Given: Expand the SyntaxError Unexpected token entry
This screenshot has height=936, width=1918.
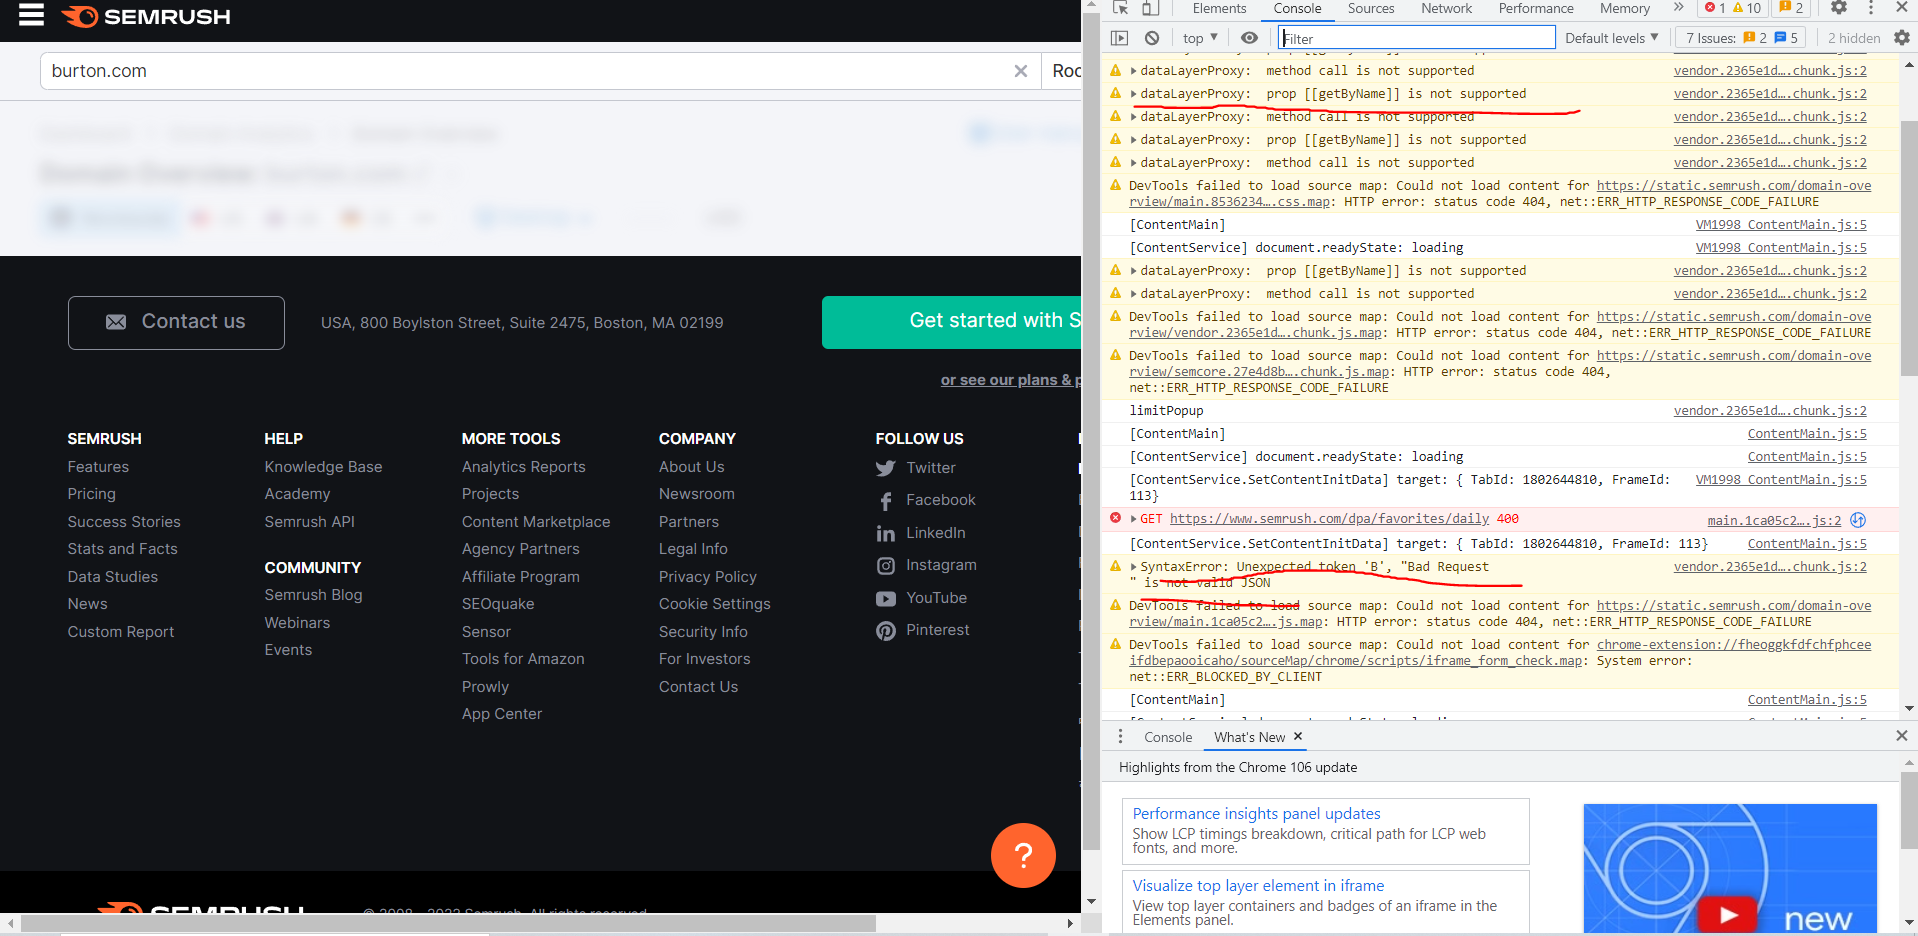Looking at the screenshot, I should click(x=1133, y=567).
